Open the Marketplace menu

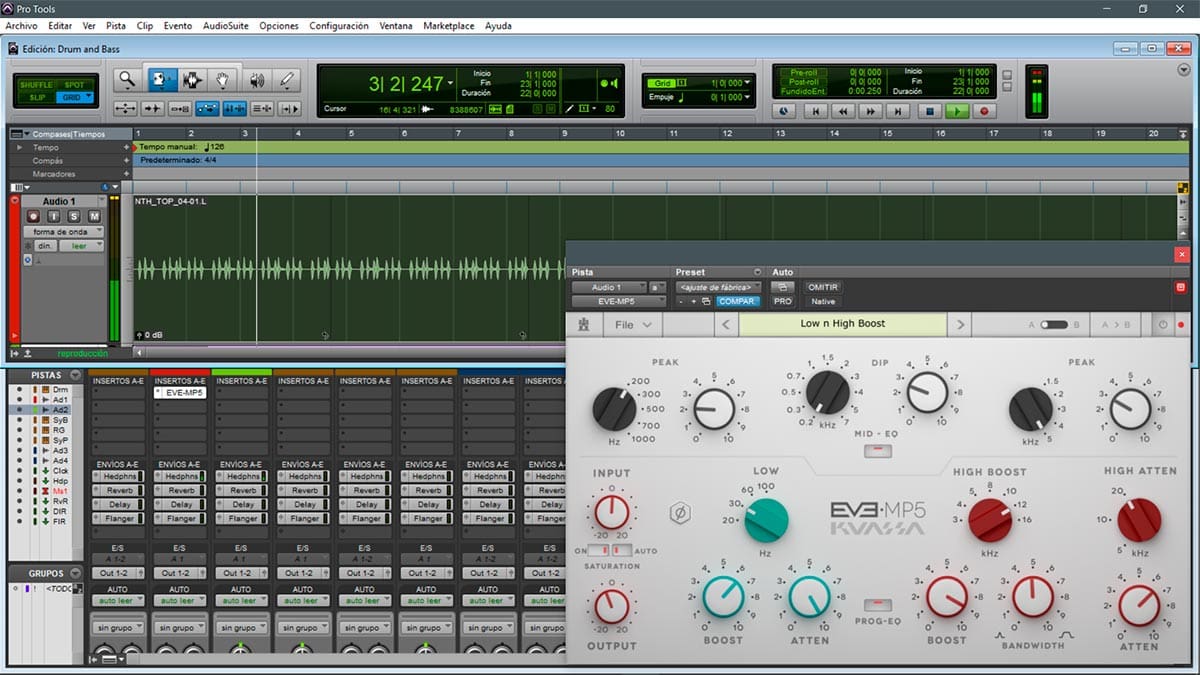[x=449, y=26]
